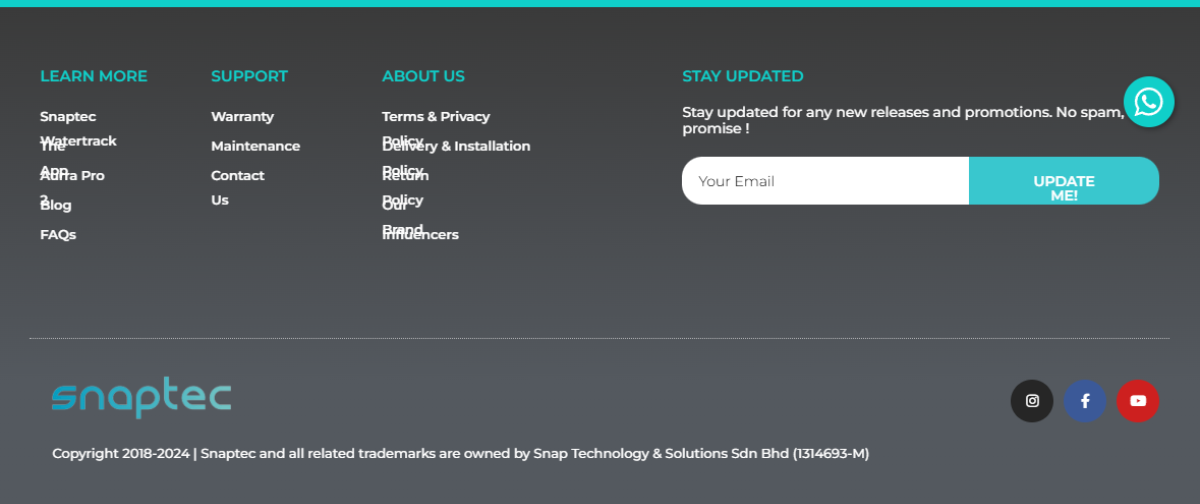This screenshot has width=1200, height=504.
Task: Open the Our Brand link
Action: pos(402,217)
